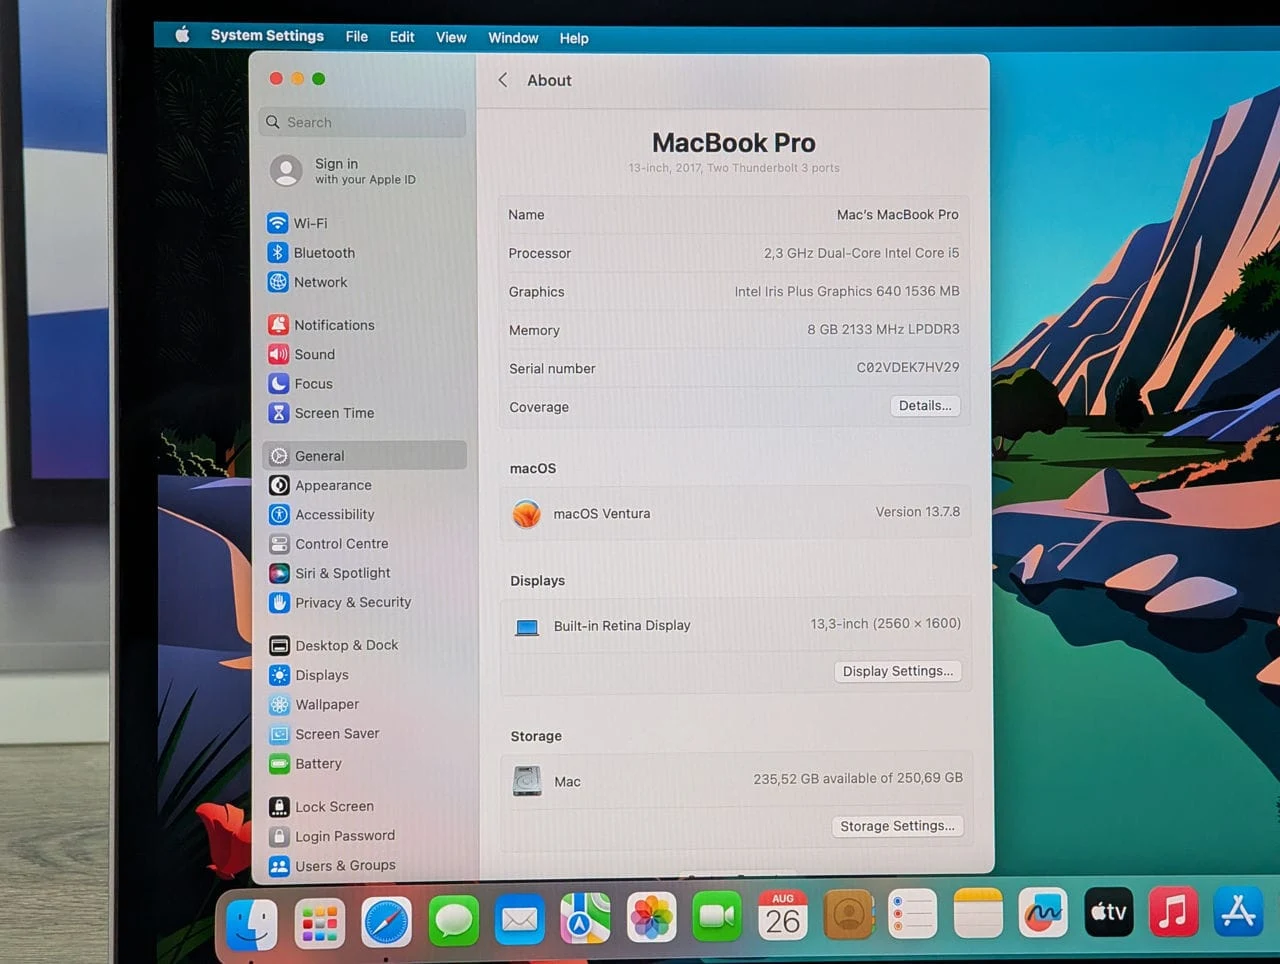Click the Mac storage disk icon
Screen dimensions: 1280x964
click(x=527, y=780)
